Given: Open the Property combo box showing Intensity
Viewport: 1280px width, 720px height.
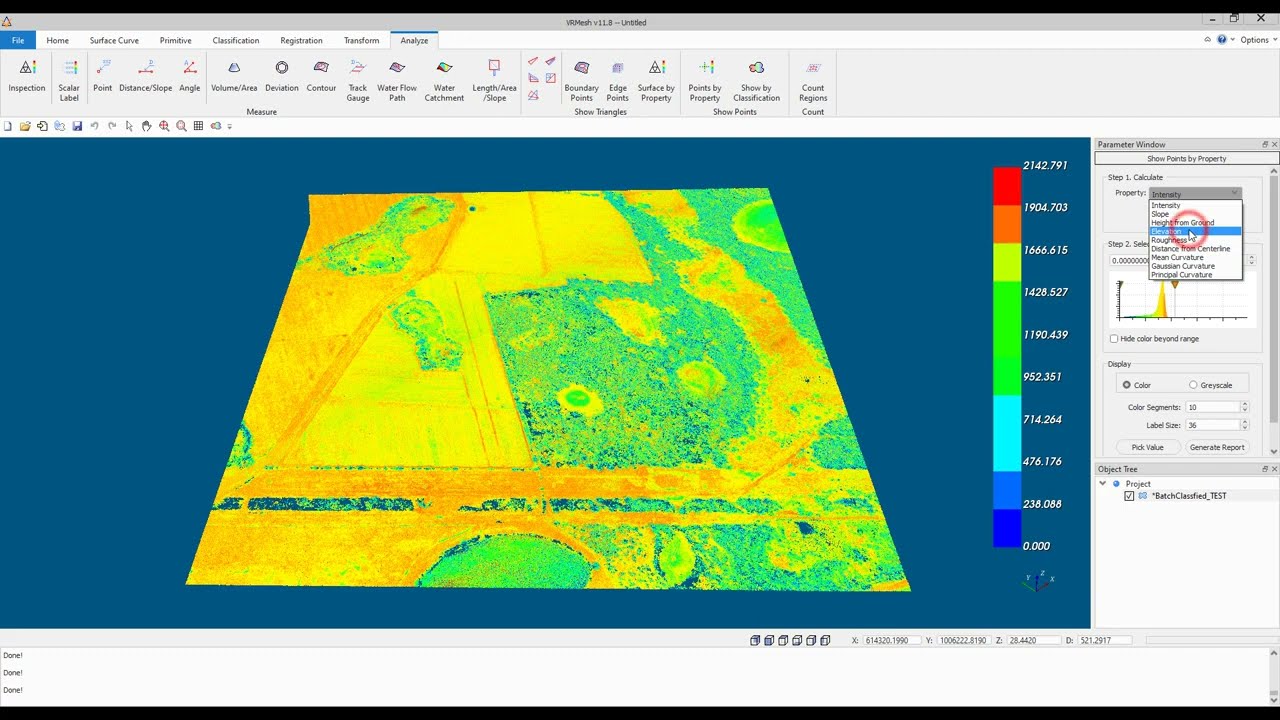Looking at the screenshot, I should tap(1195, 194).
